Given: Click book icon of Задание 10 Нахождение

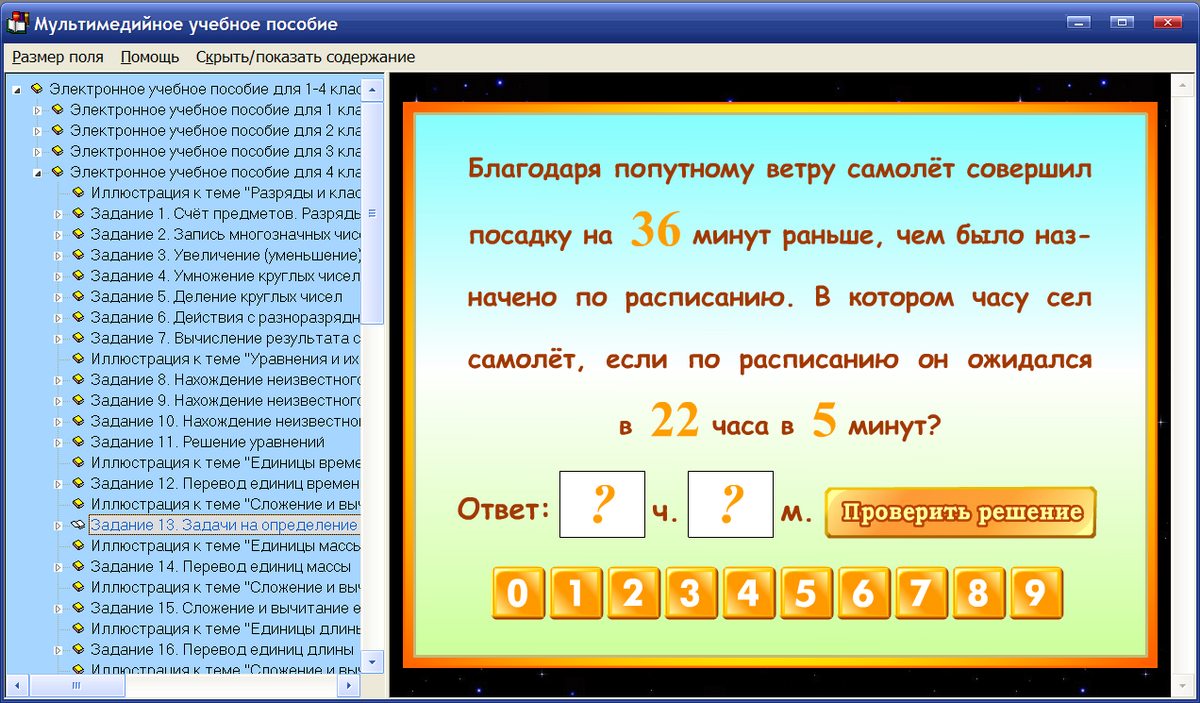Looking at the screenshot, I should [78, 421].
